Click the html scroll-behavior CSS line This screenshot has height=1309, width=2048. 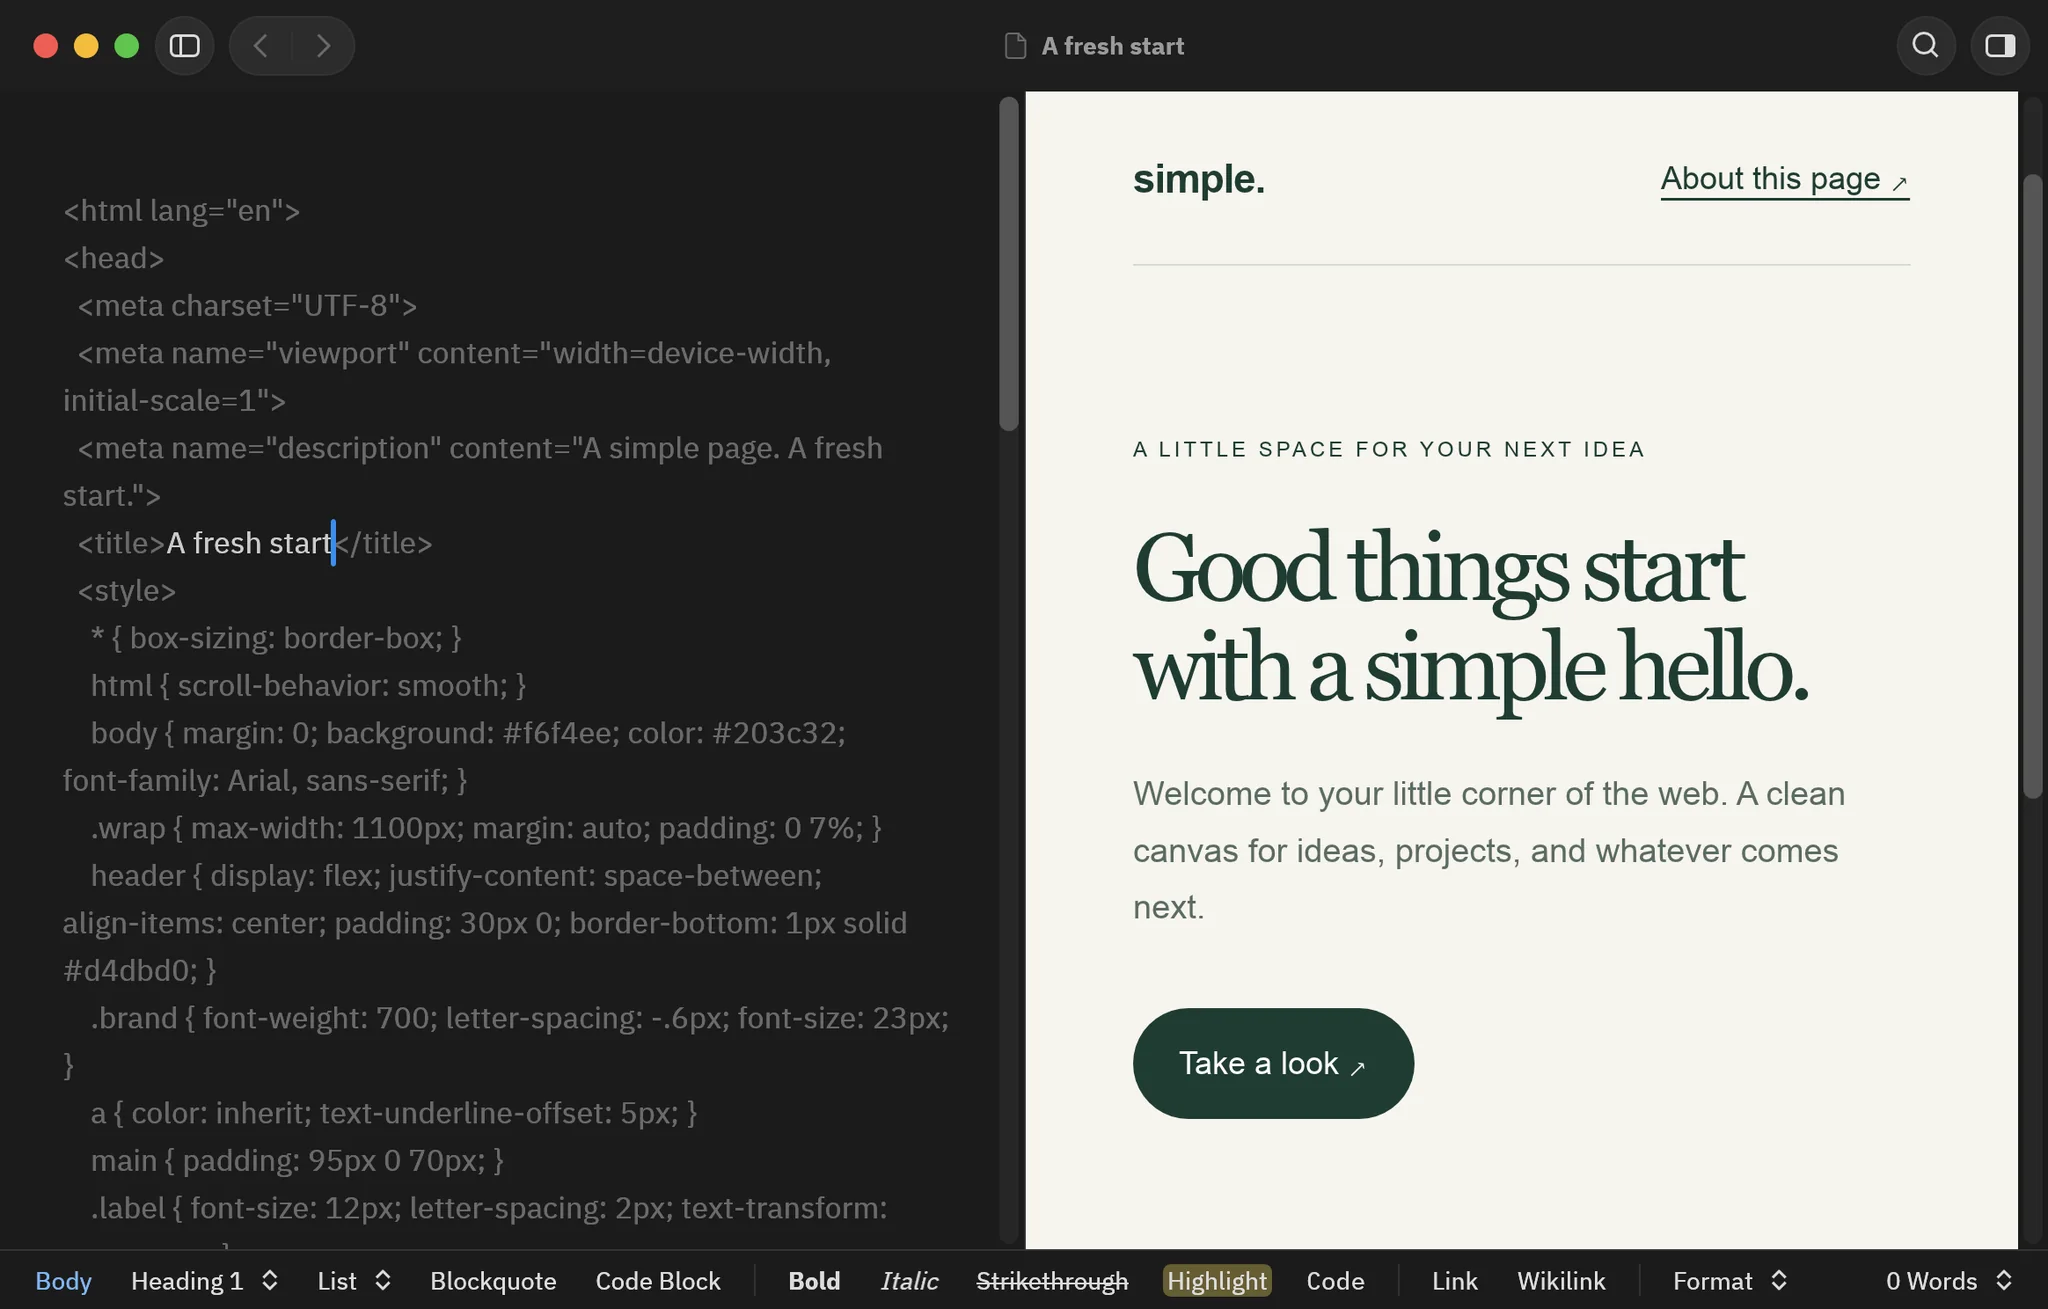(308, 685)
